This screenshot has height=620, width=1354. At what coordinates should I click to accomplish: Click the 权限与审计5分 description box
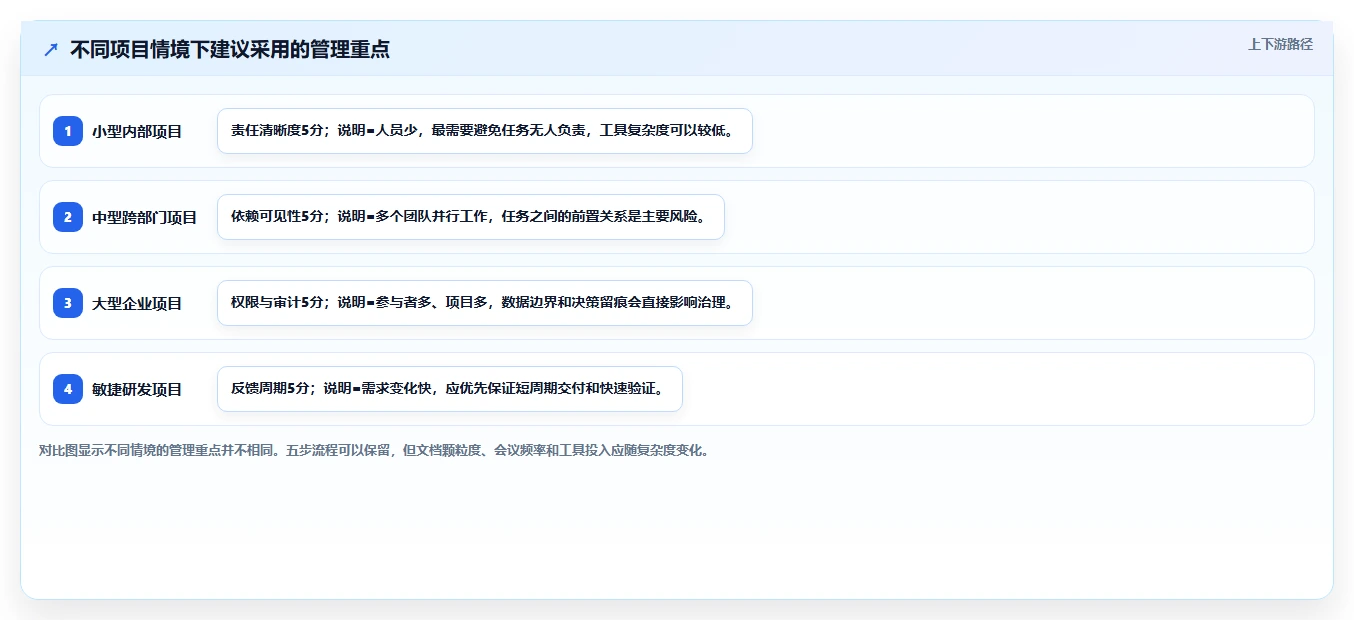[x=485, y=303]
